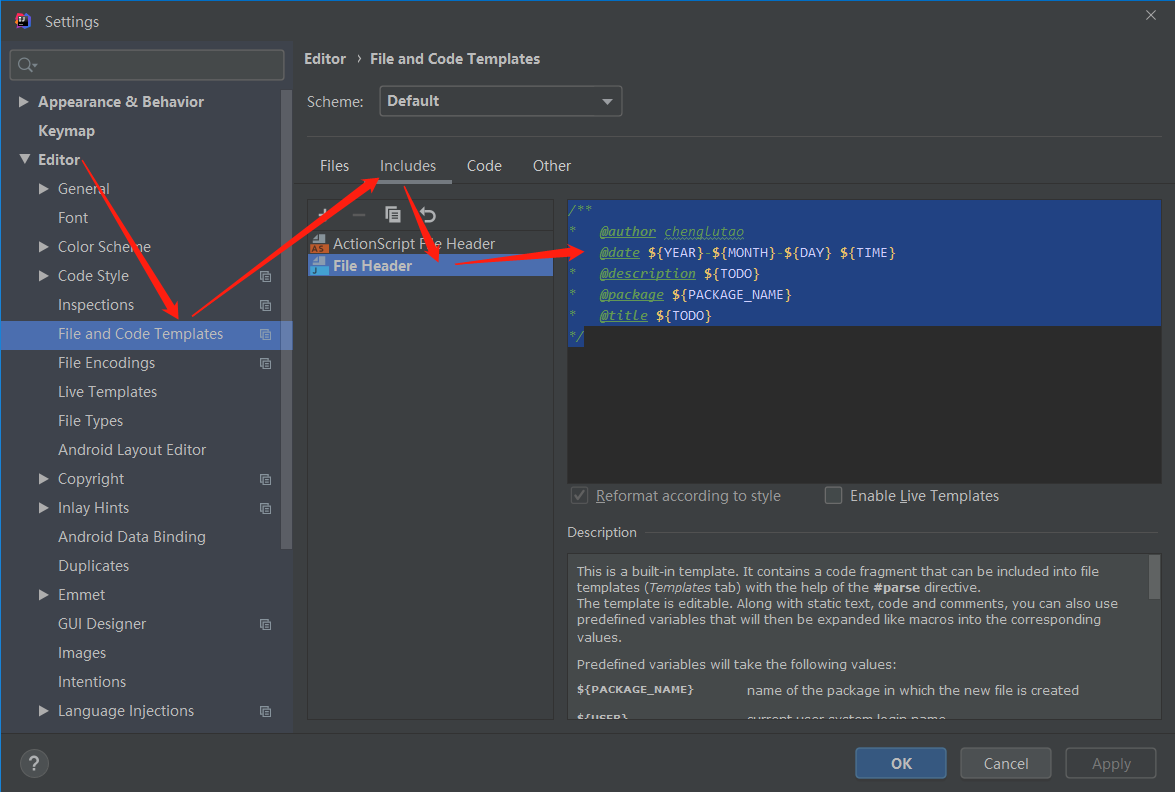Image resolution: width=1175 pixels, height=792 pixels.
Task: Select File Header template in list
Action: 430,265
